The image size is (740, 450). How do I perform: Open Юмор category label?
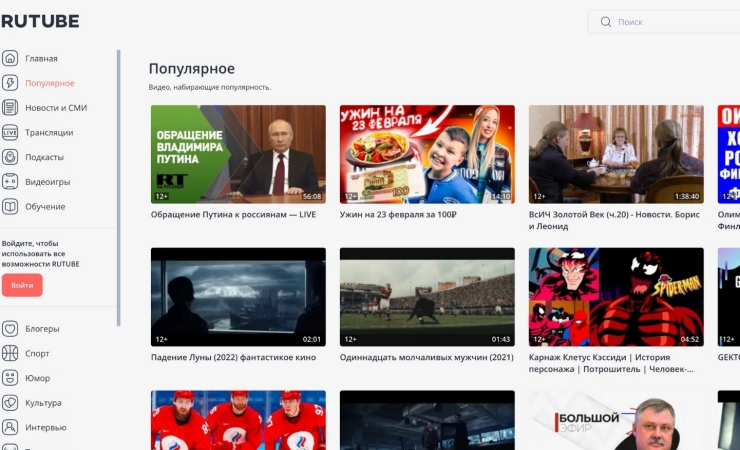click(x=38, y=378)
